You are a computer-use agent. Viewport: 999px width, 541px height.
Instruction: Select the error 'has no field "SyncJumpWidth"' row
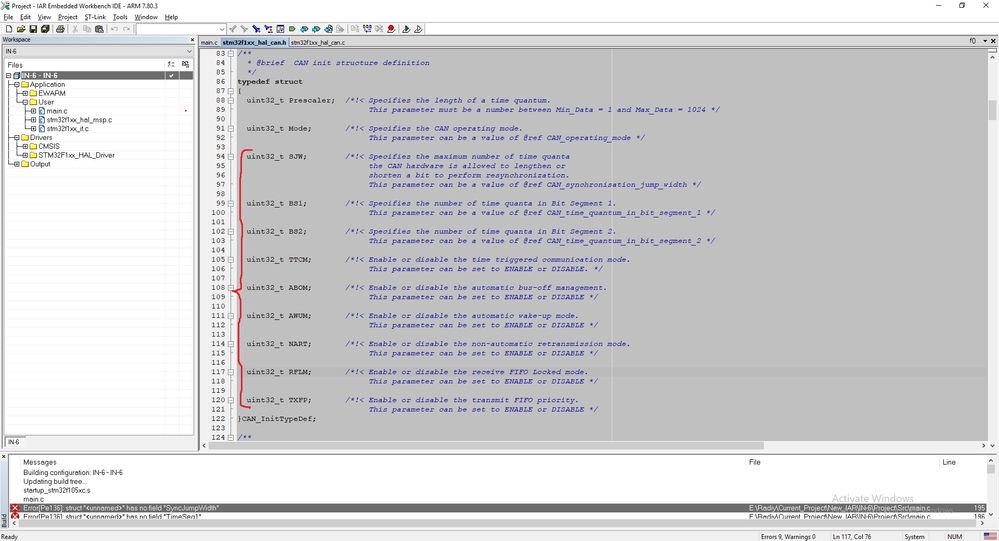497,508
